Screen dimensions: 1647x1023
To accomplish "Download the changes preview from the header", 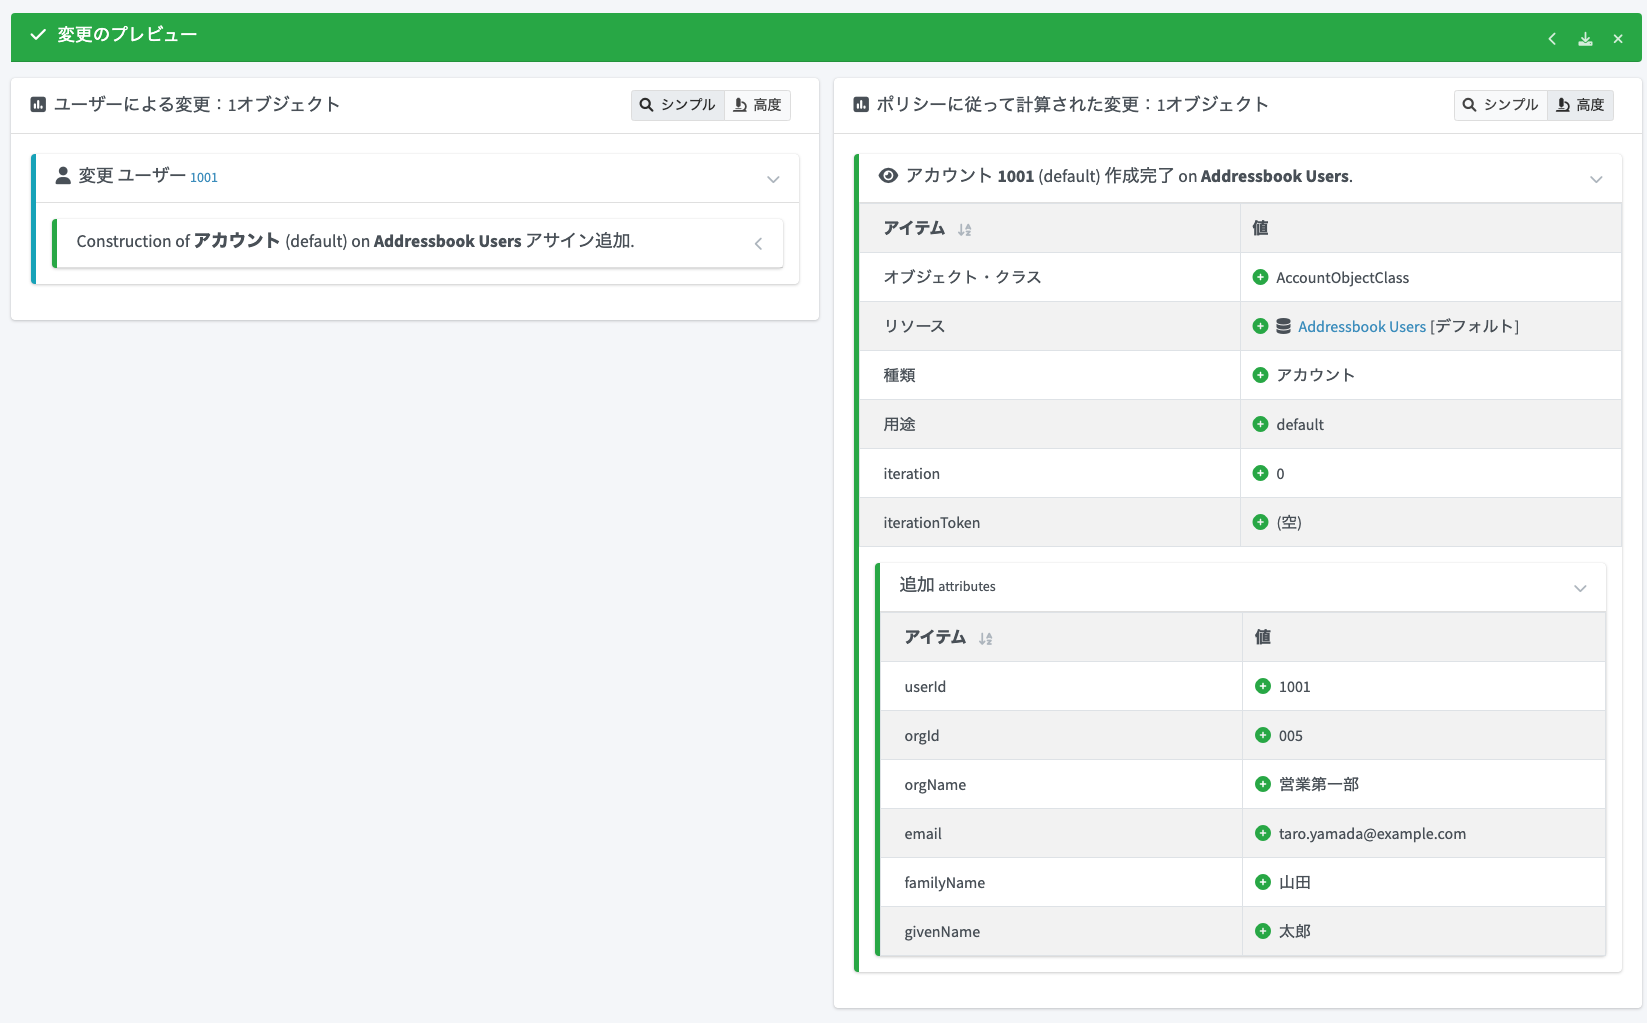I will (x=1585, y=39).
